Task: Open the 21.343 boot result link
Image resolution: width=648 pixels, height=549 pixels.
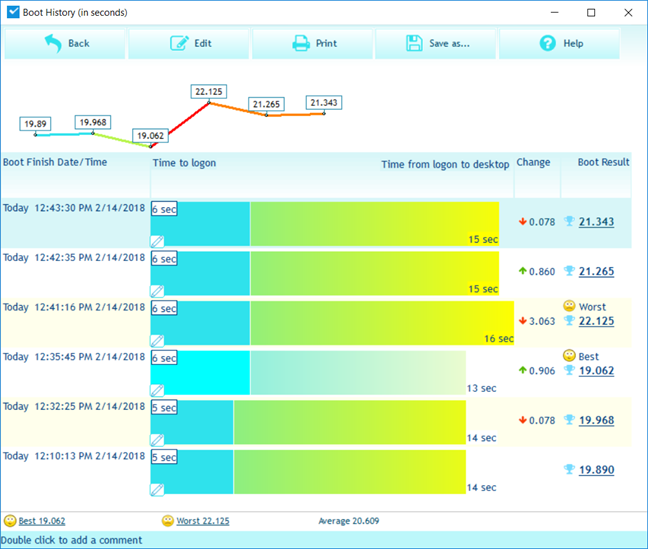Action: point(596,222)
